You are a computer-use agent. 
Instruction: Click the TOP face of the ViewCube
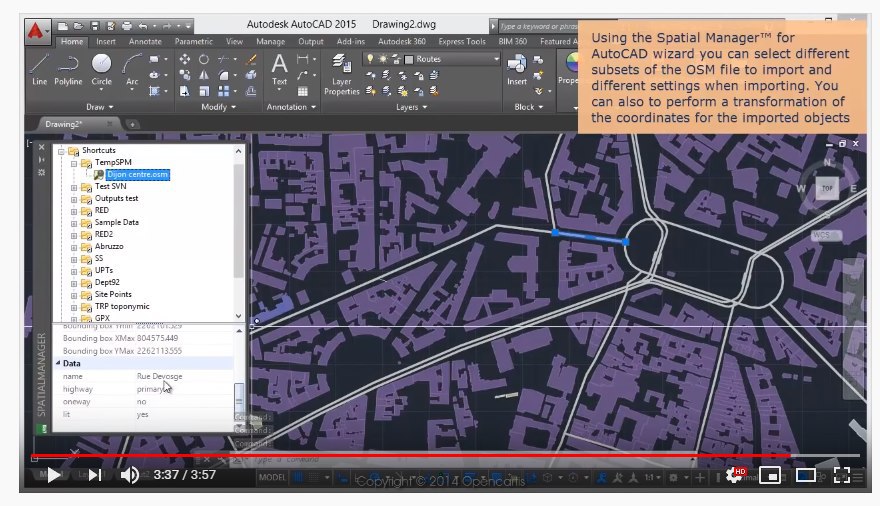[827, 188]
